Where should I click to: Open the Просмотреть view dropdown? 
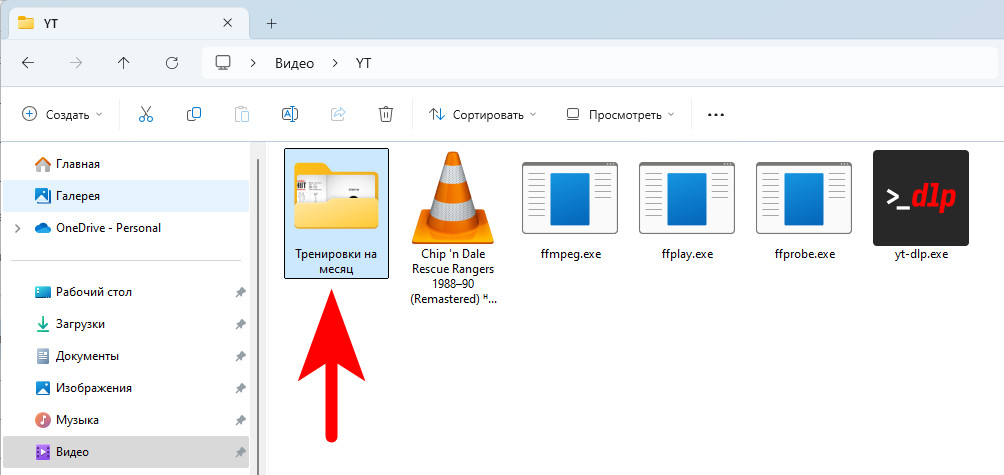620,115
